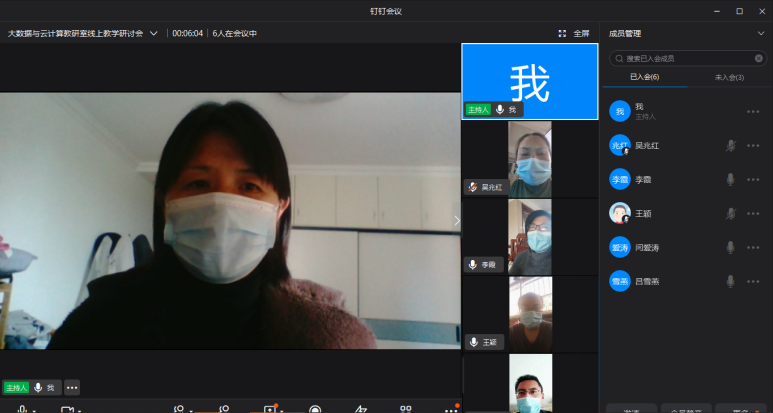Collapse the side video strip arrow
This screenshot has width=773, height=413.
[456, 221]
